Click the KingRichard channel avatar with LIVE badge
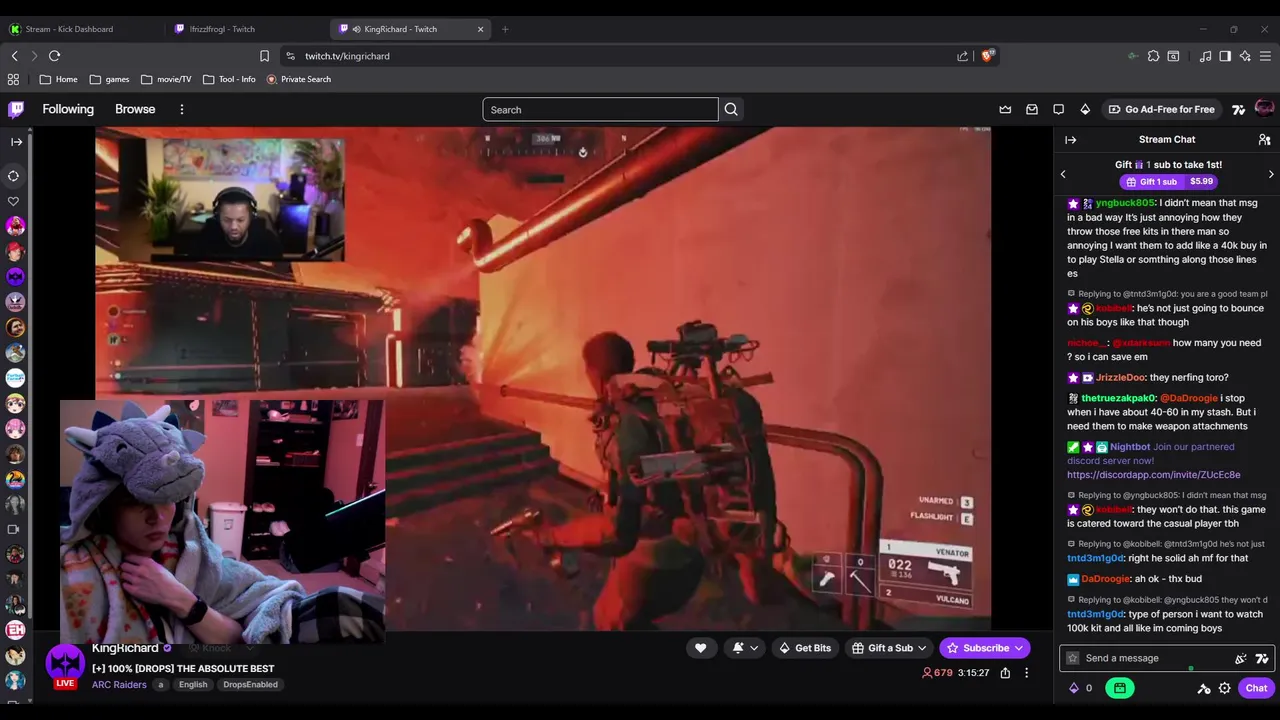 tap(65, 666)
